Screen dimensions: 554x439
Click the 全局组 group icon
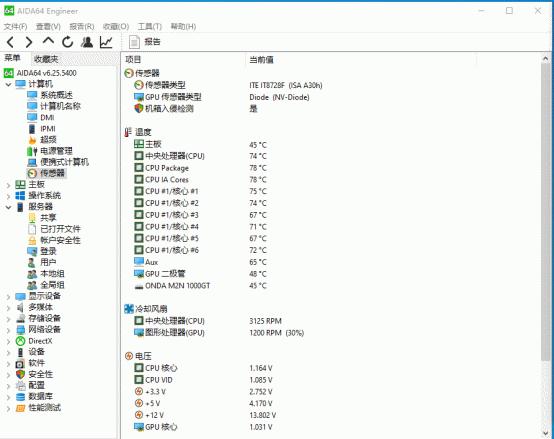click(x=32, y=285)
